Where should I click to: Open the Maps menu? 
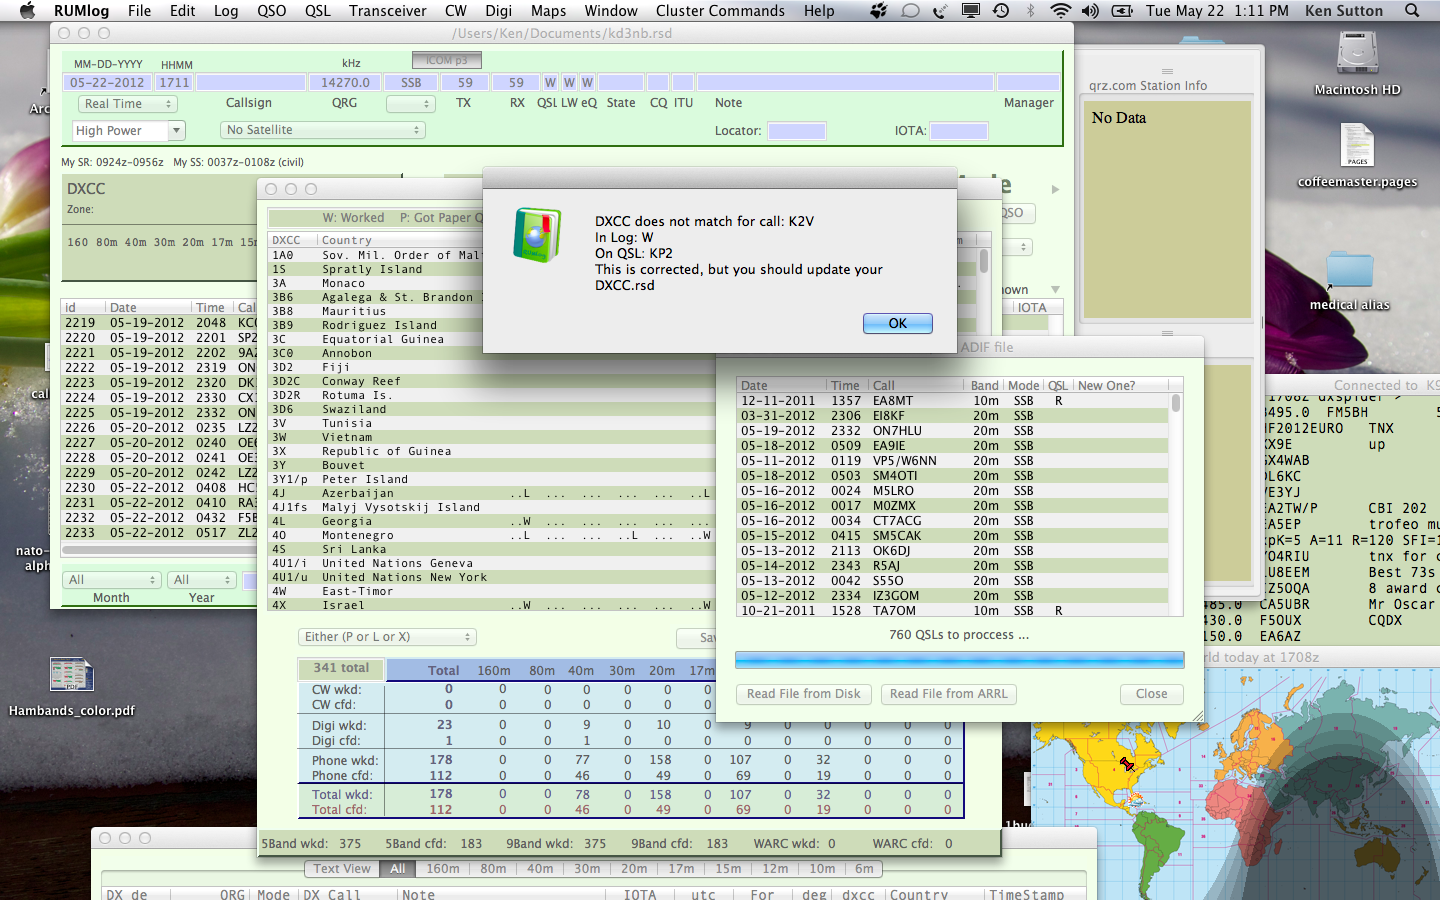pos(548,10)
